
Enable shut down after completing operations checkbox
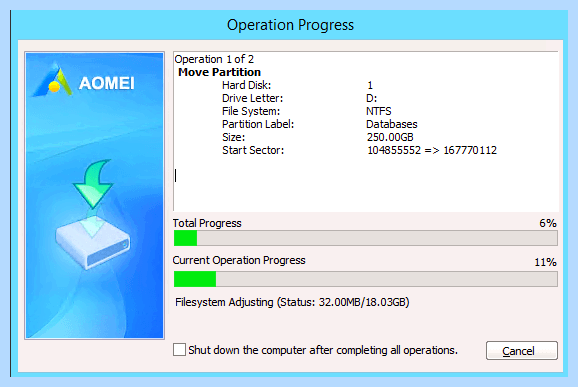pos(179,349)
